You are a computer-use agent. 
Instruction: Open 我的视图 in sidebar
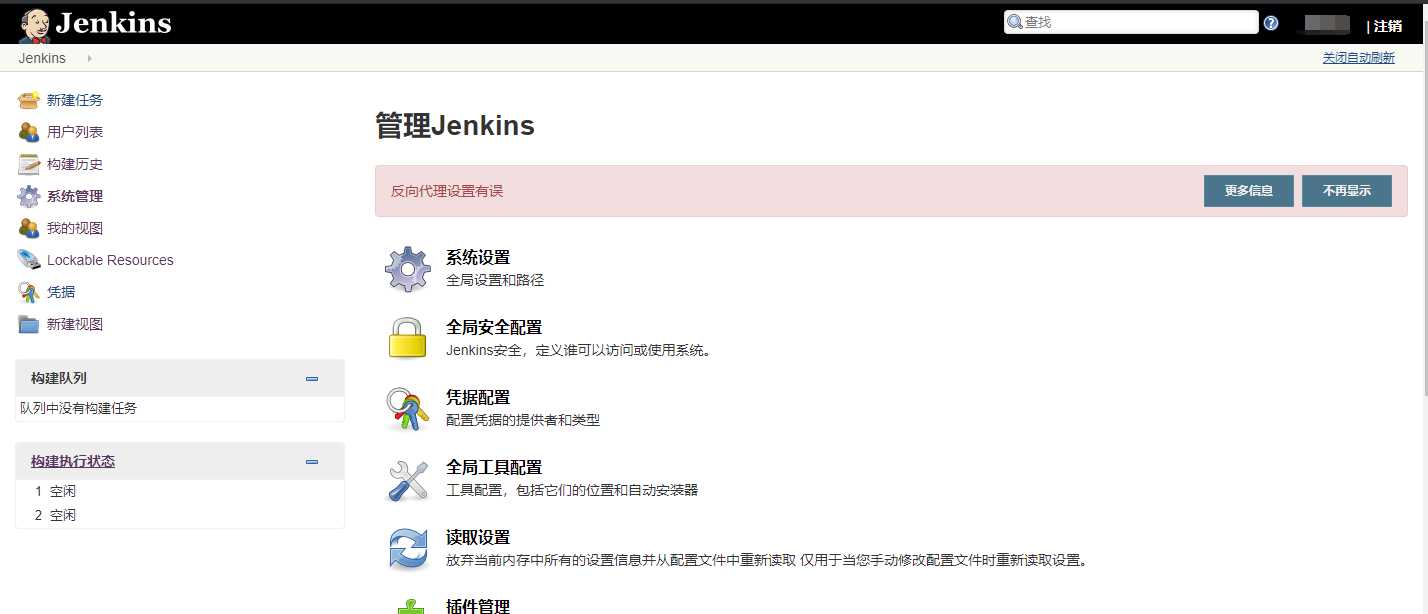coord(75,228)
